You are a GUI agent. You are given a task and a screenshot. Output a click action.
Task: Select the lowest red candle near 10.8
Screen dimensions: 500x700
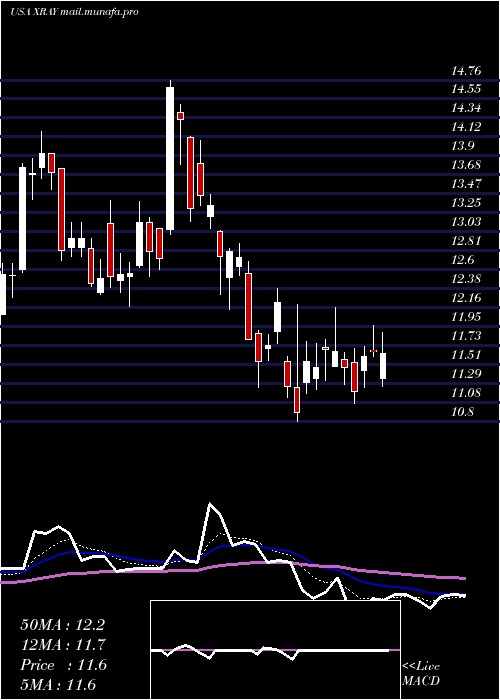[297, 400]
